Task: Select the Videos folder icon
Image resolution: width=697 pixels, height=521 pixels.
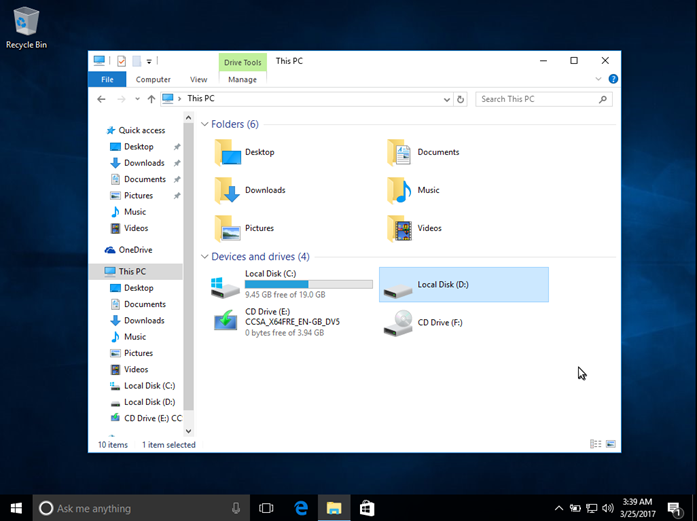Action: coord(399,228)
